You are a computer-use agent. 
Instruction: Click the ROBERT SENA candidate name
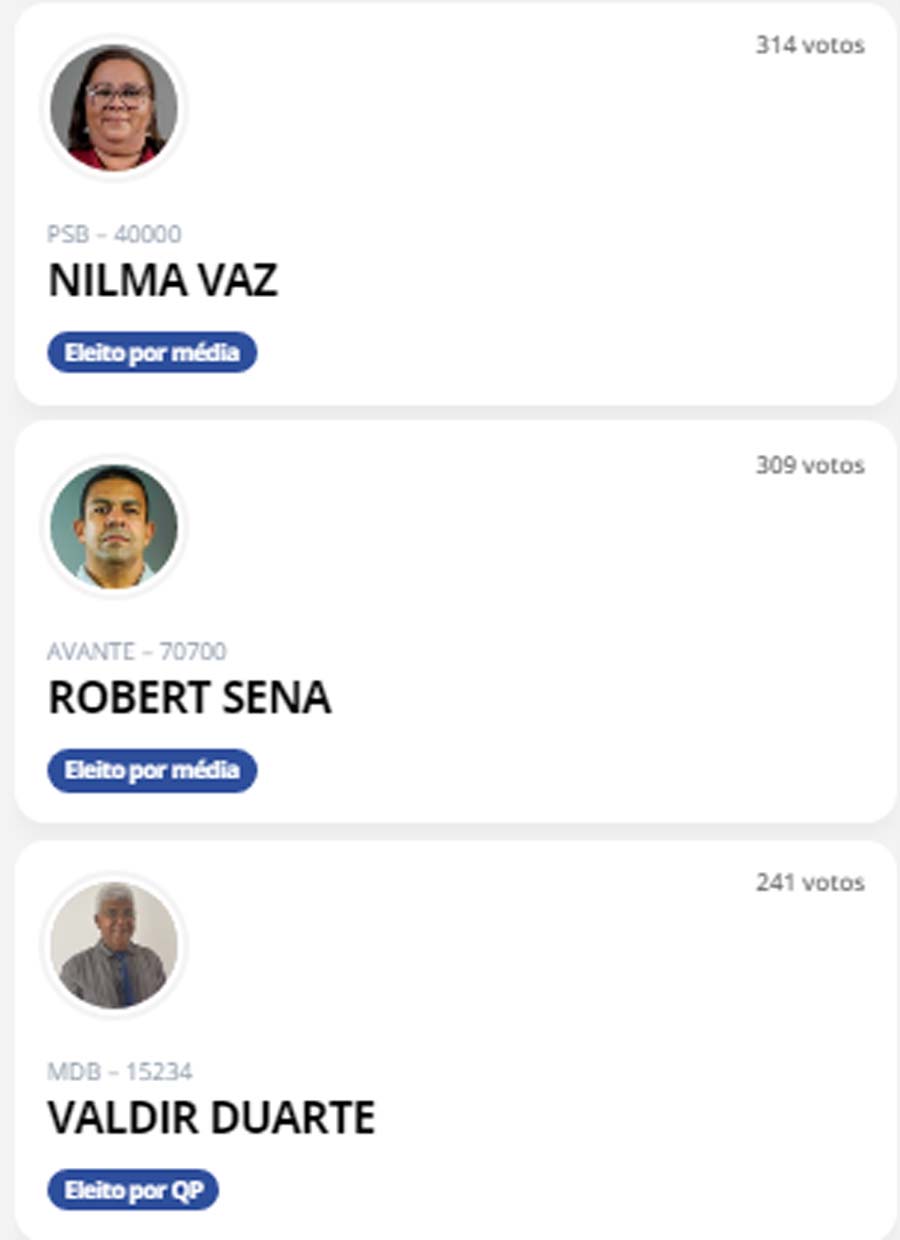189,699
